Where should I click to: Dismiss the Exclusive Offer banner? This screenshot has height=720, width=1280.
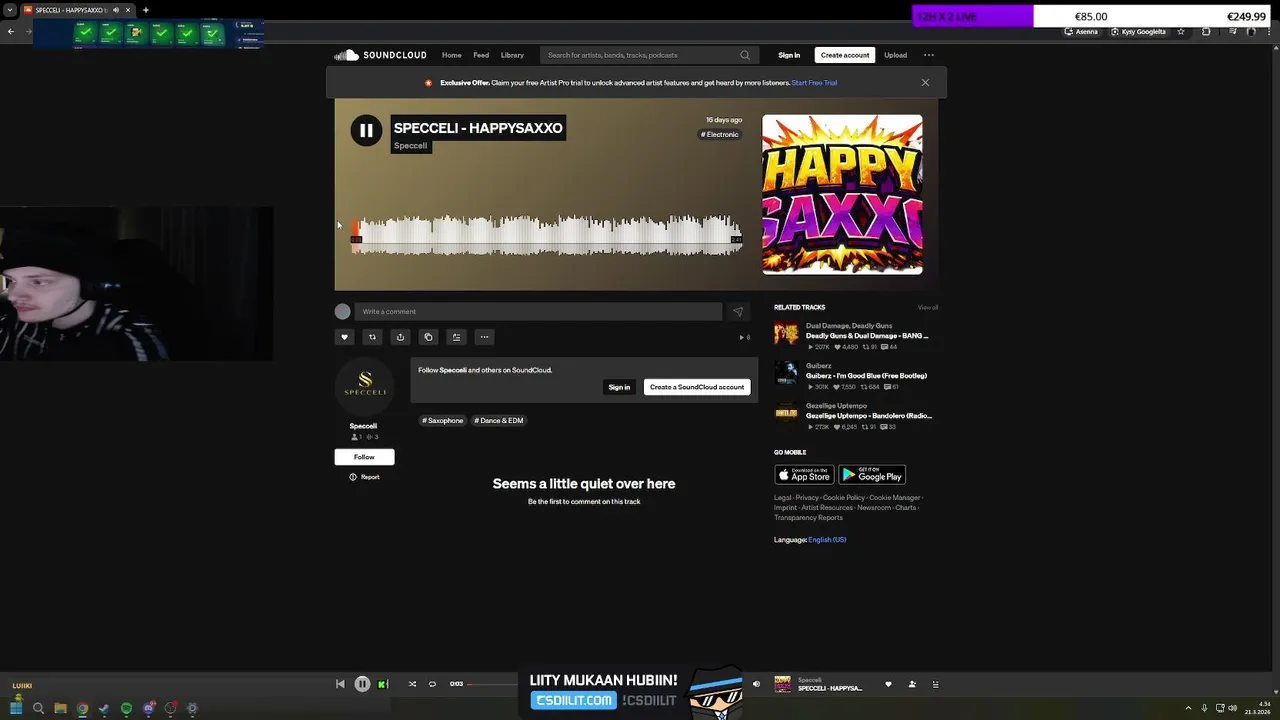click(x=925, y=83)
